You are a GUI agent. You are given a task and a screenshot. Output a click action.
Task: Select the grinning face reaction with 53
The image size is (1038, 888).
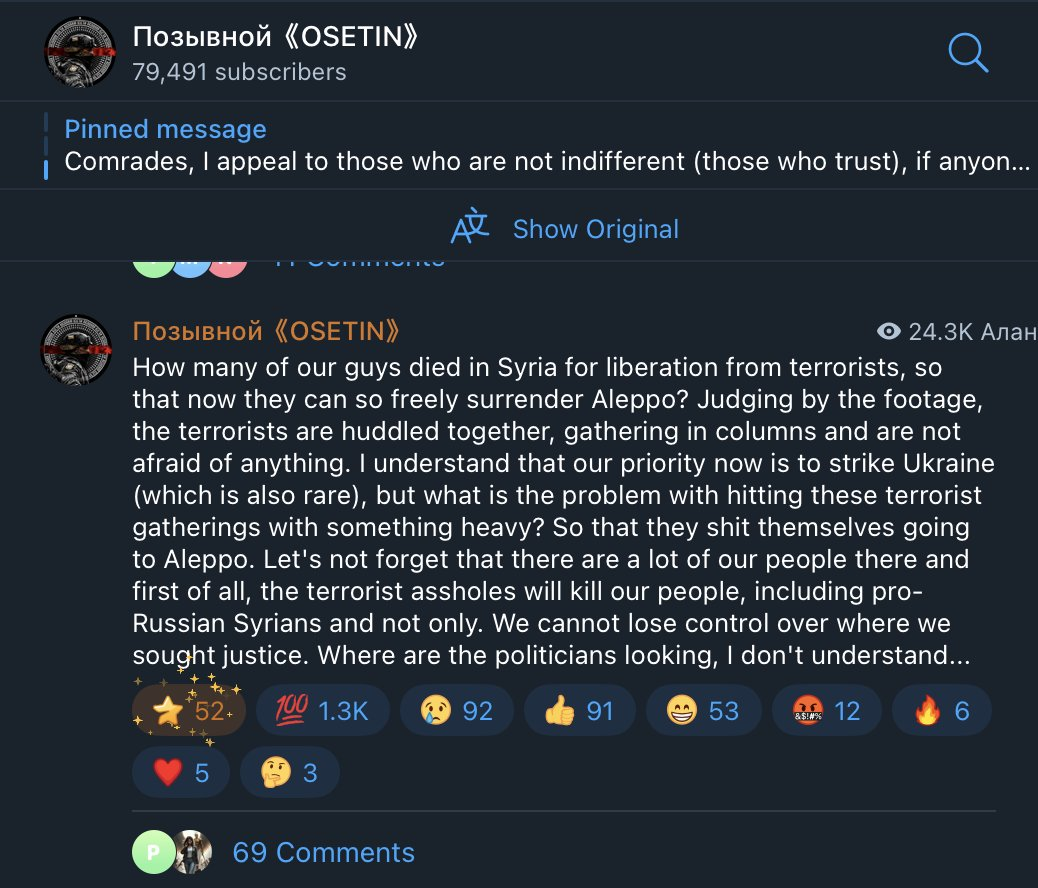pyautogui.click(x=703, y=711)
